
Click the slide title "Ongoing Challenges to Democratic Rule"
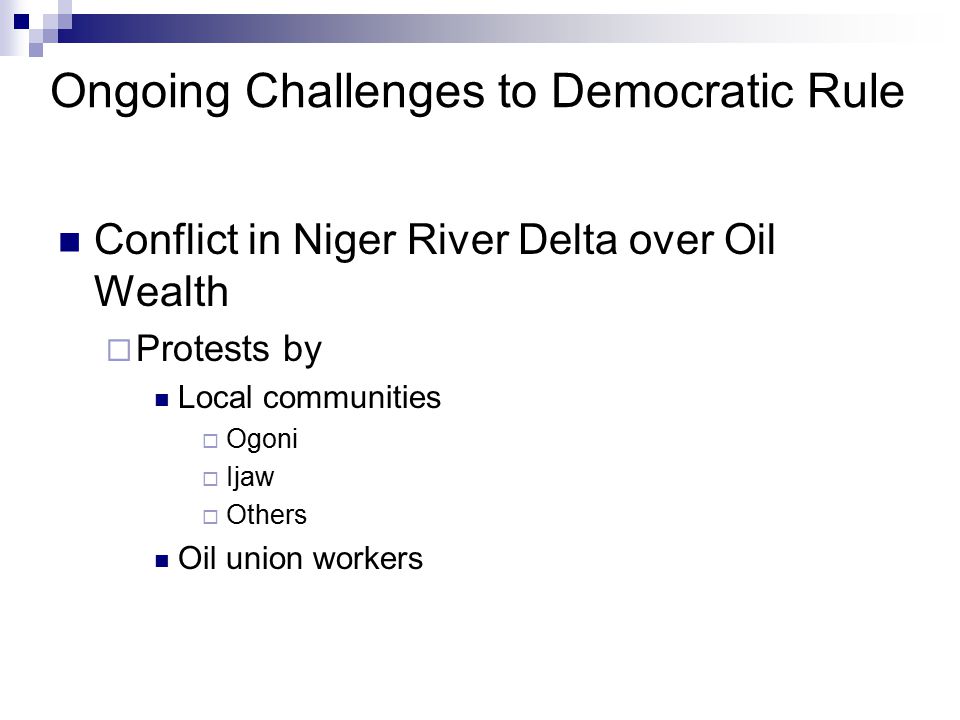(x=477, y=92)
